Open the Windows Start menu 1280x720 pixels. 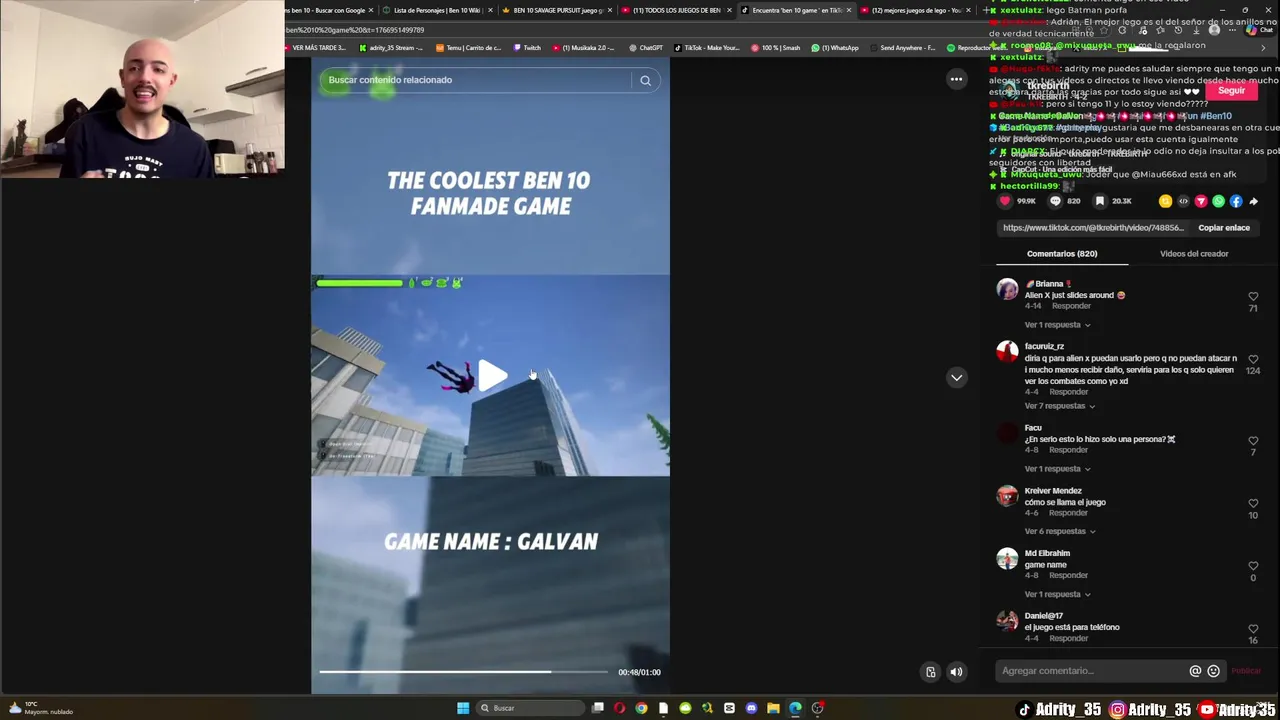point(463,708)
